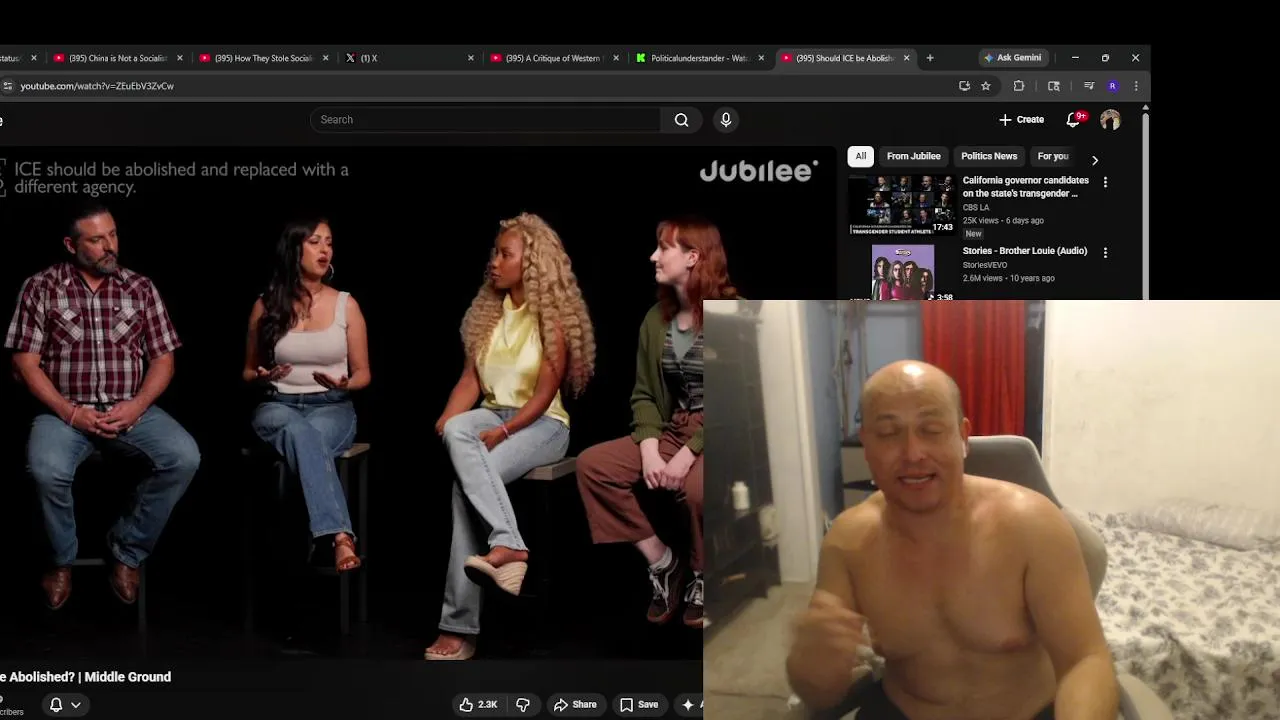Click the Share button

[575, 705]
